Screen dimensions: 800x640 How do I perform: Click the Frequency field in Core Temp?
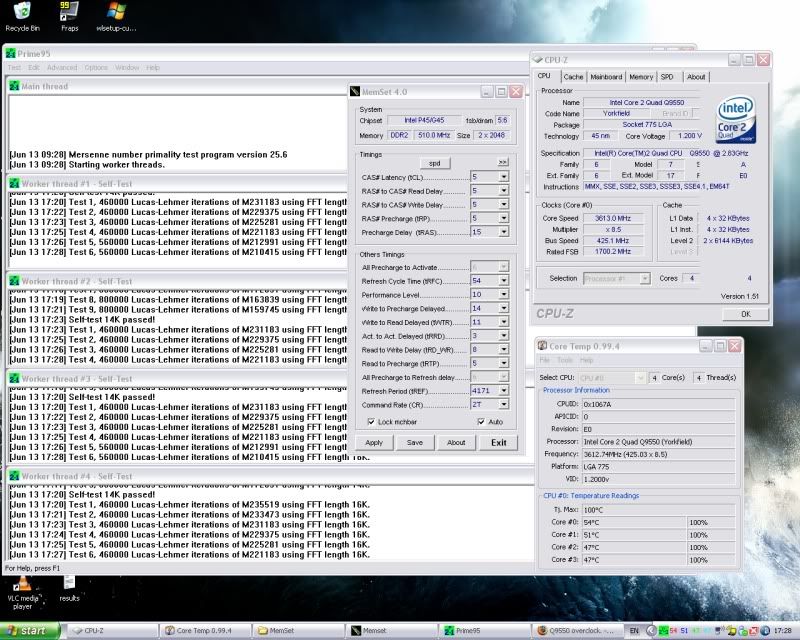click(659, 454)
